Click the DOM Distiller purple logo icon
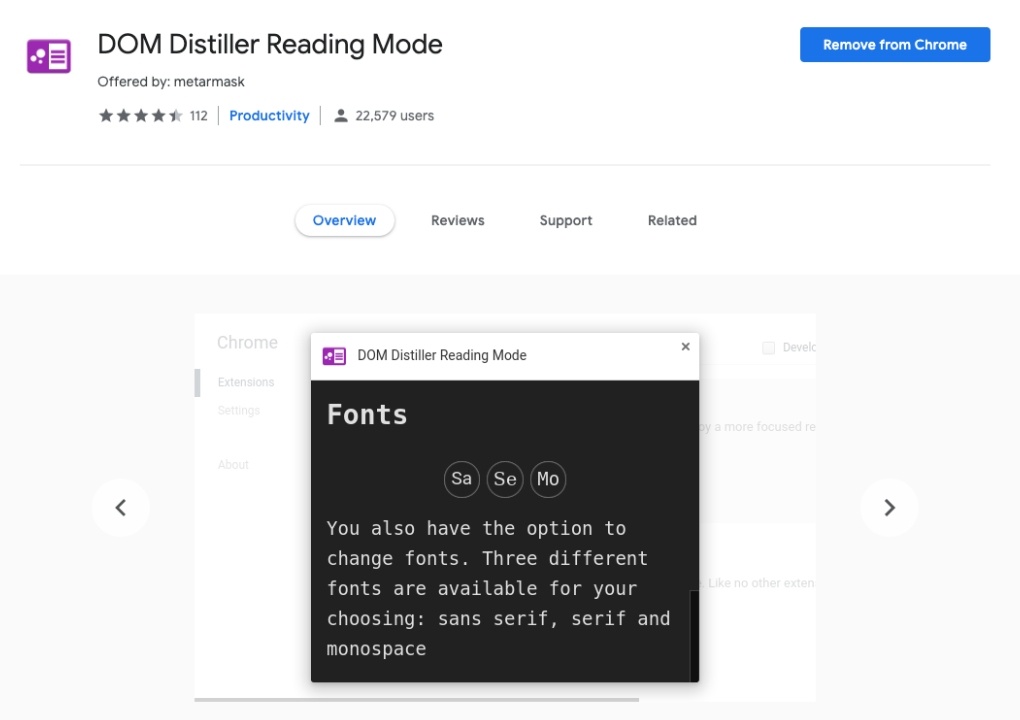 coord(48,55)
